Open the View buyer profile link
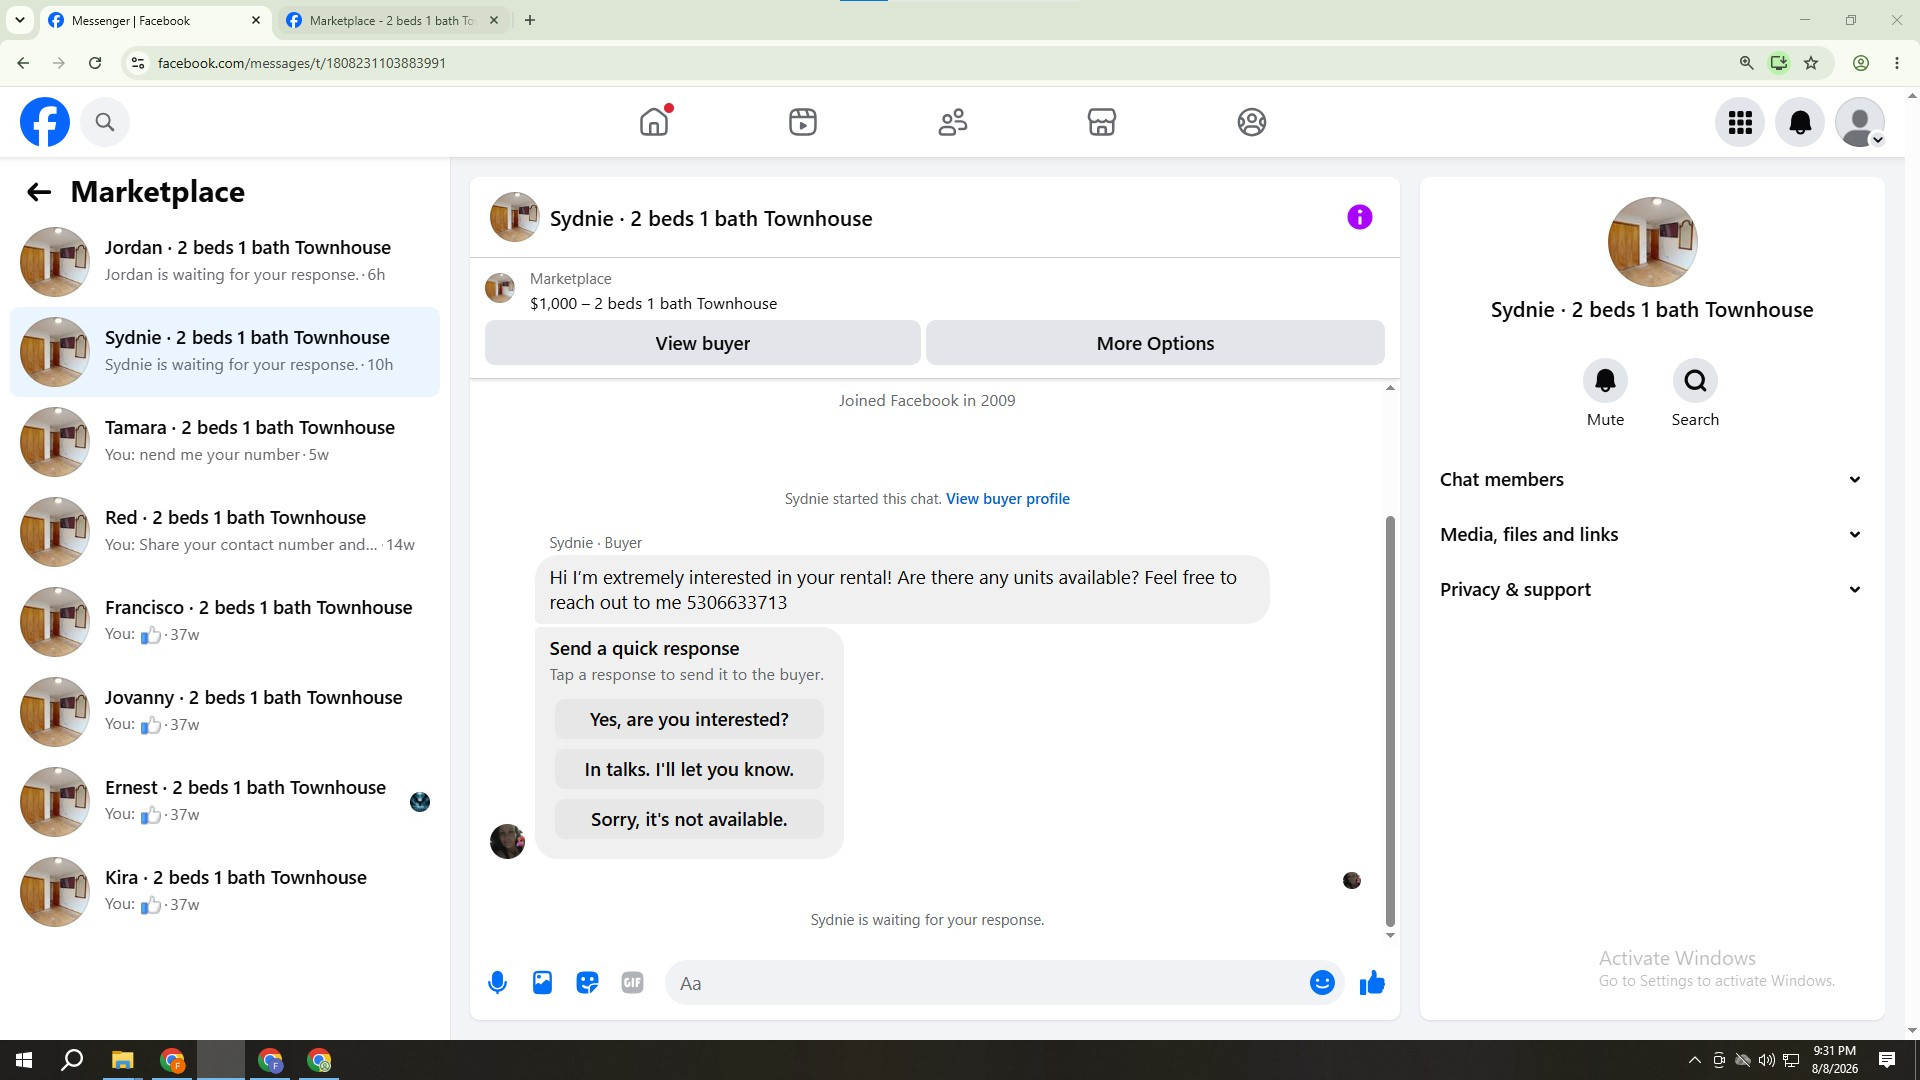Image resolution: width=1920 pixels, height=1080 pixels. pos(1008,499)
